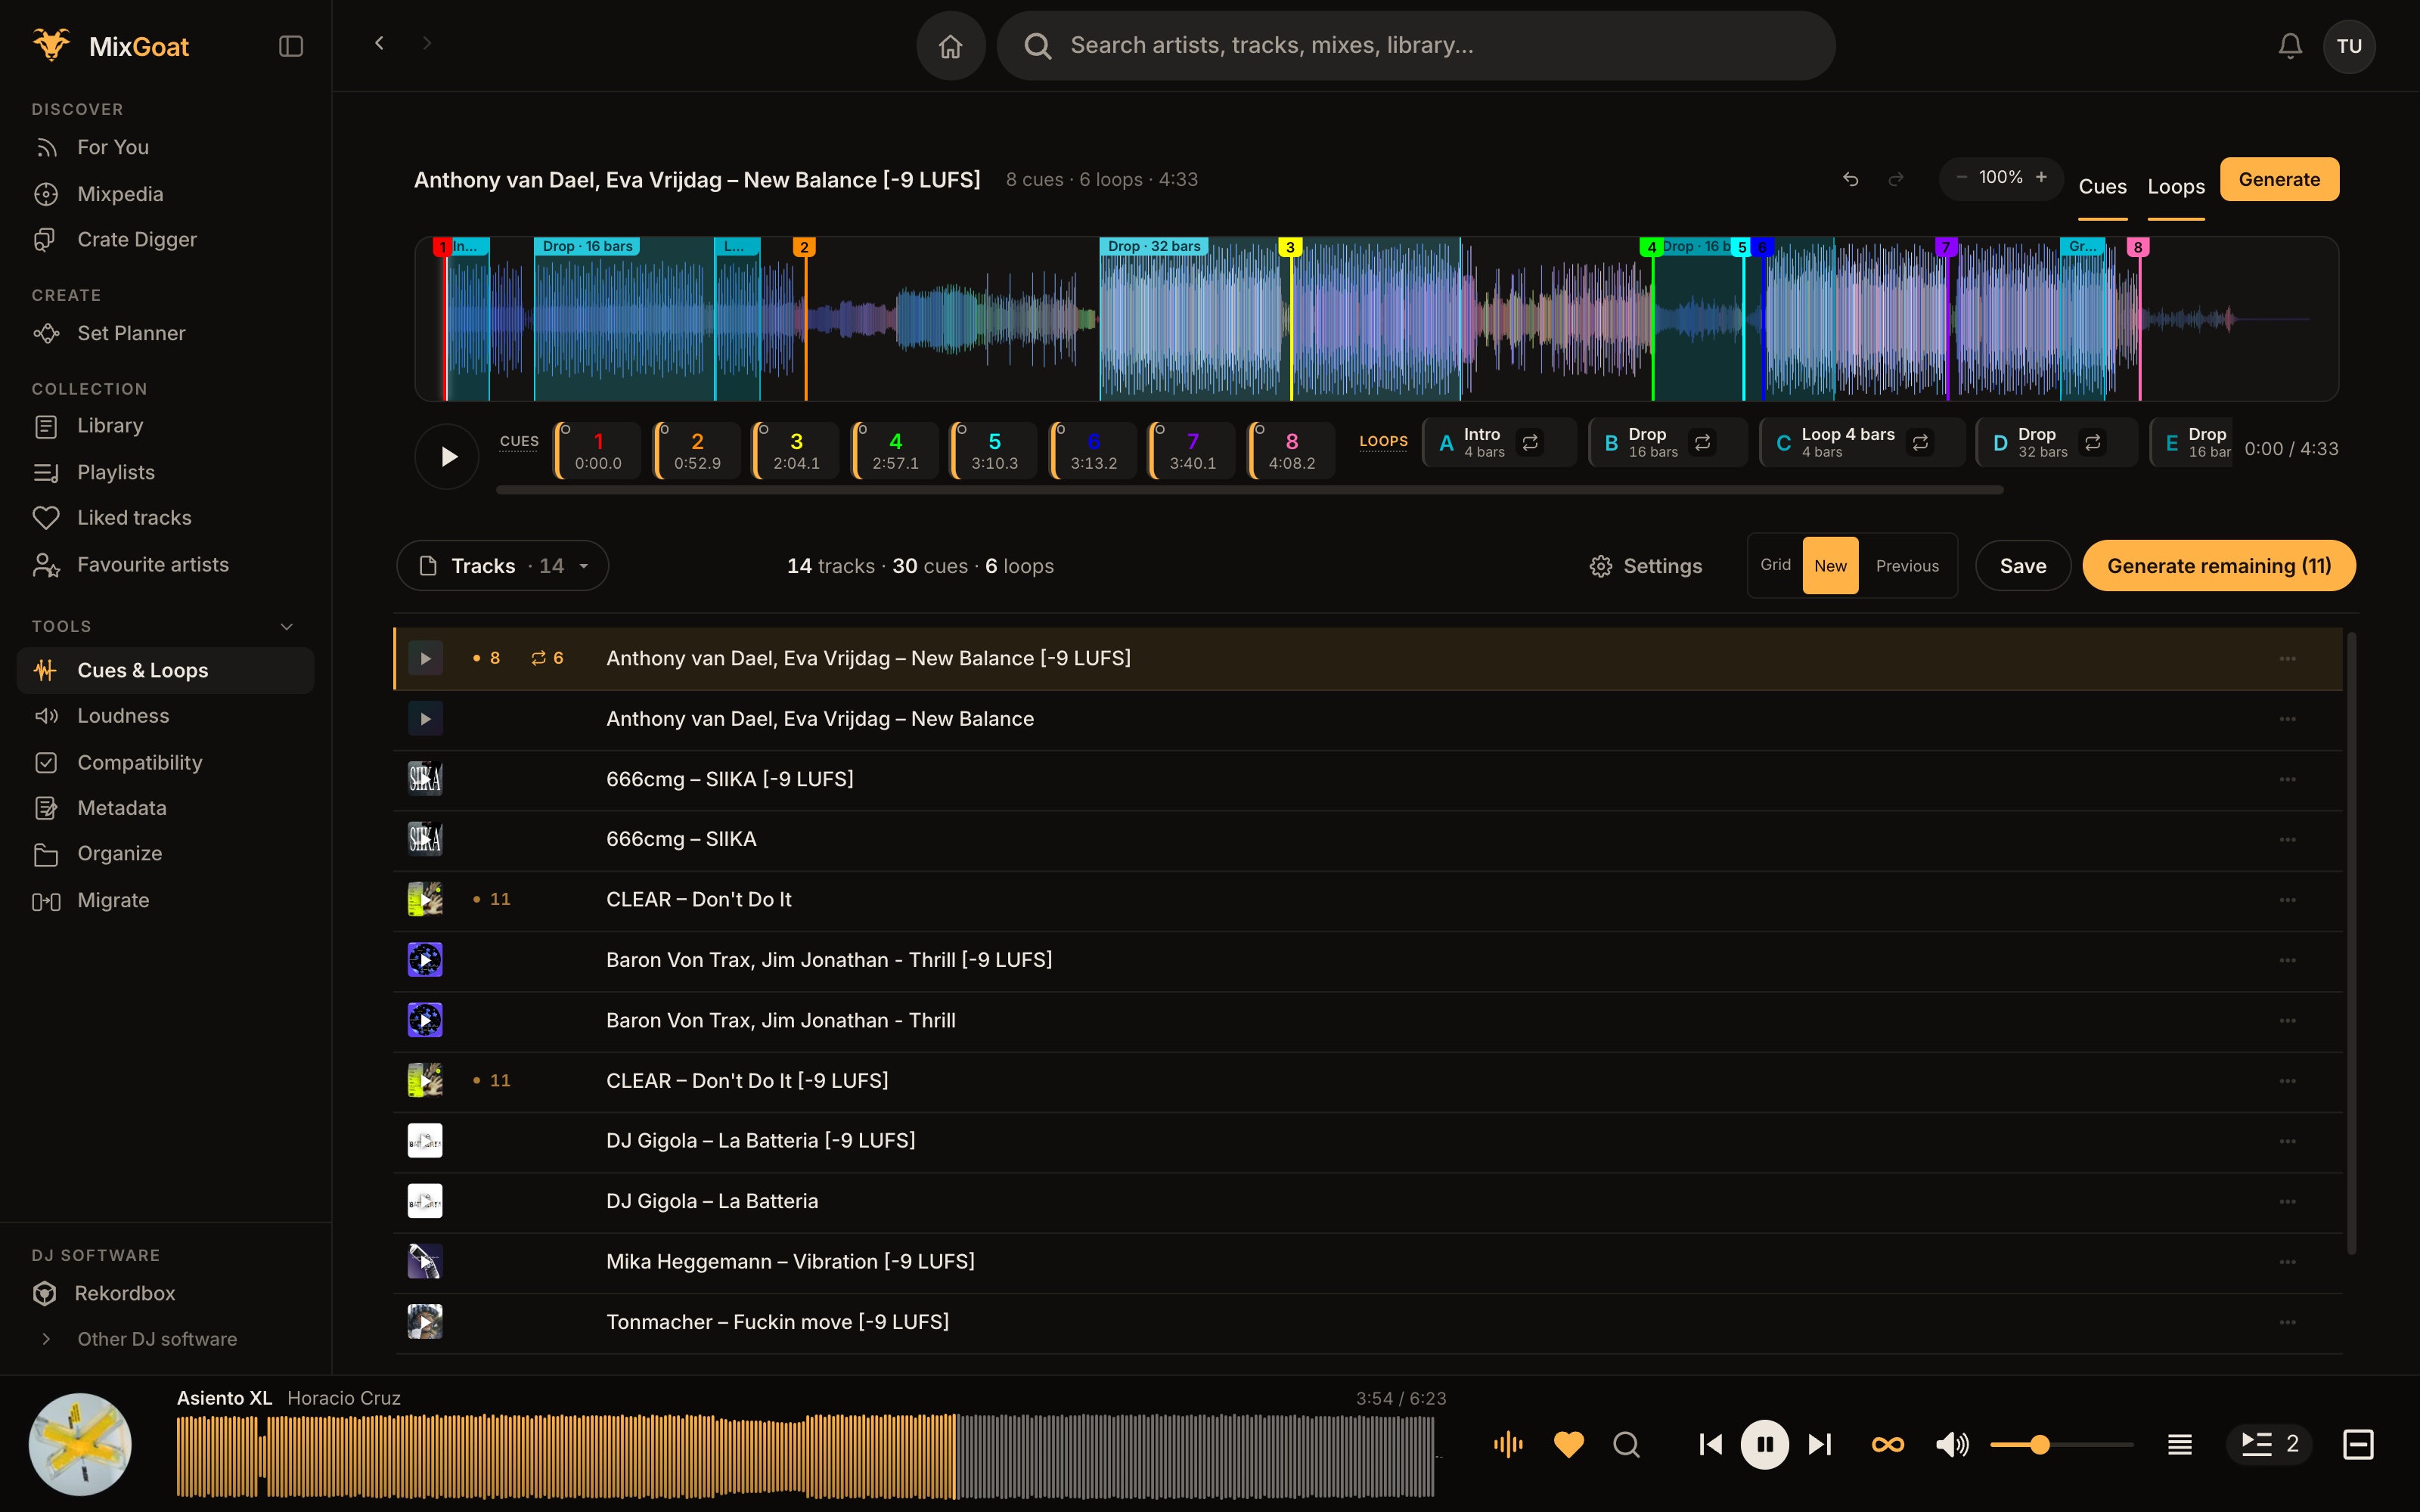This screenshot has width=2420, height=1512.
Task: Open Set Planner tool
Action: pyautogui.click(x=165, y=333)
